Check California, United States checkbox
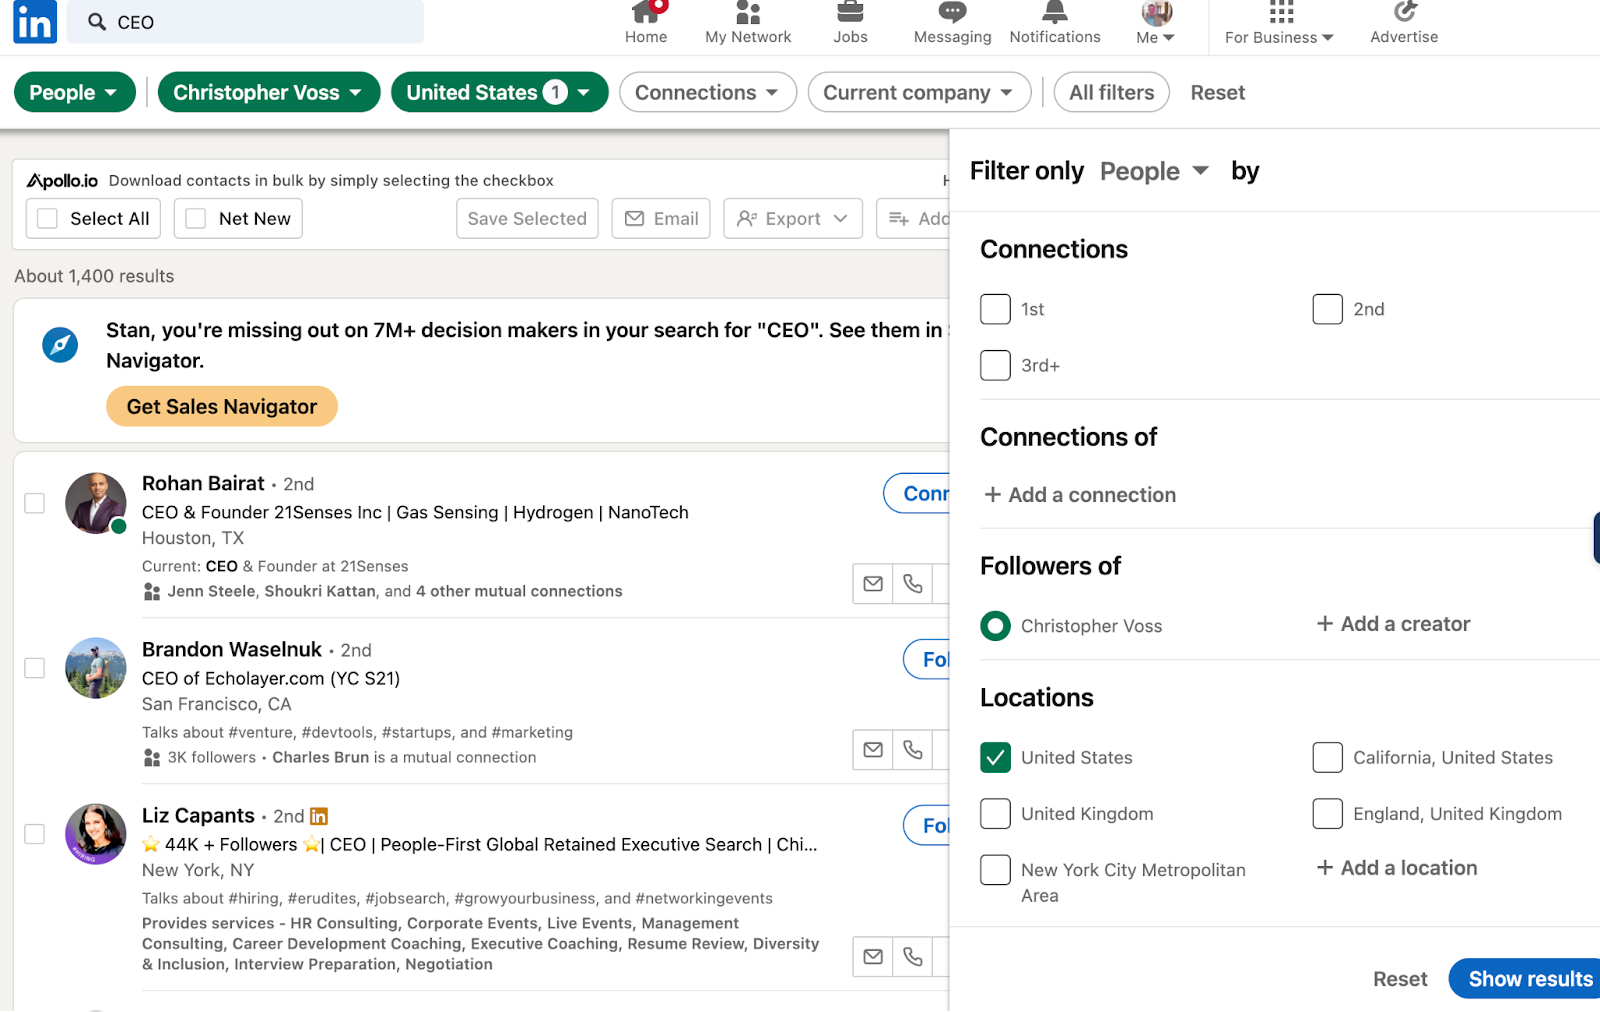This screenshot has height=1012, width=1600. [1327, 757]
